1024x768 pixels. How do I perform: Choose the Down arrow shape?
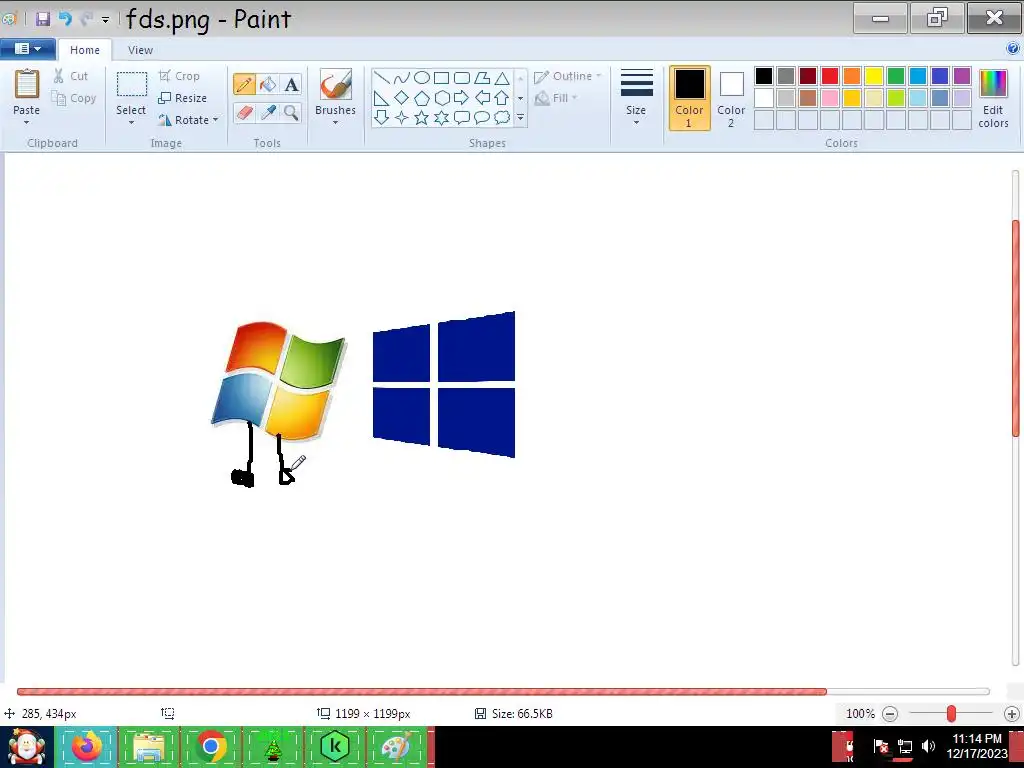381,118
